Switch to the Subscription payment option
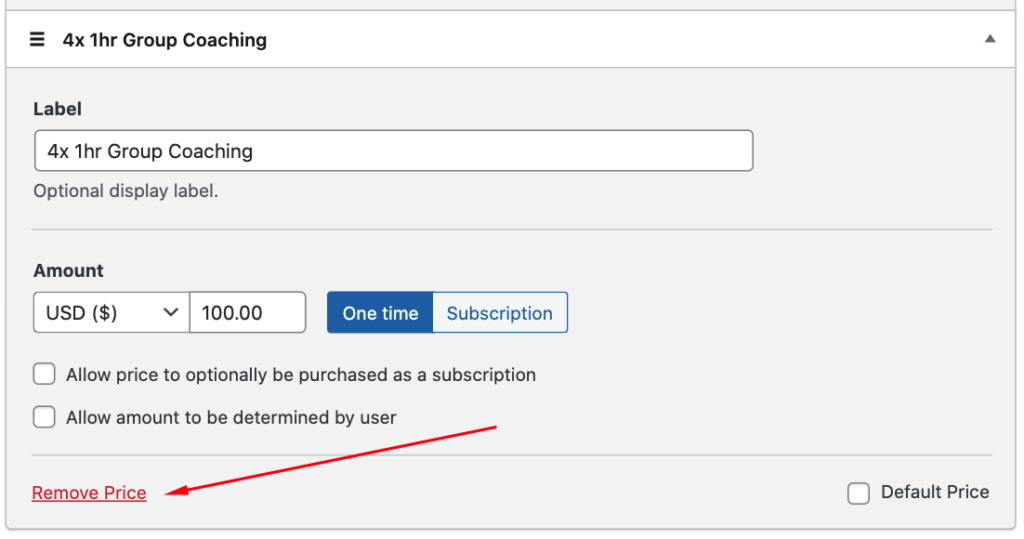 click(x=499, y=313)
